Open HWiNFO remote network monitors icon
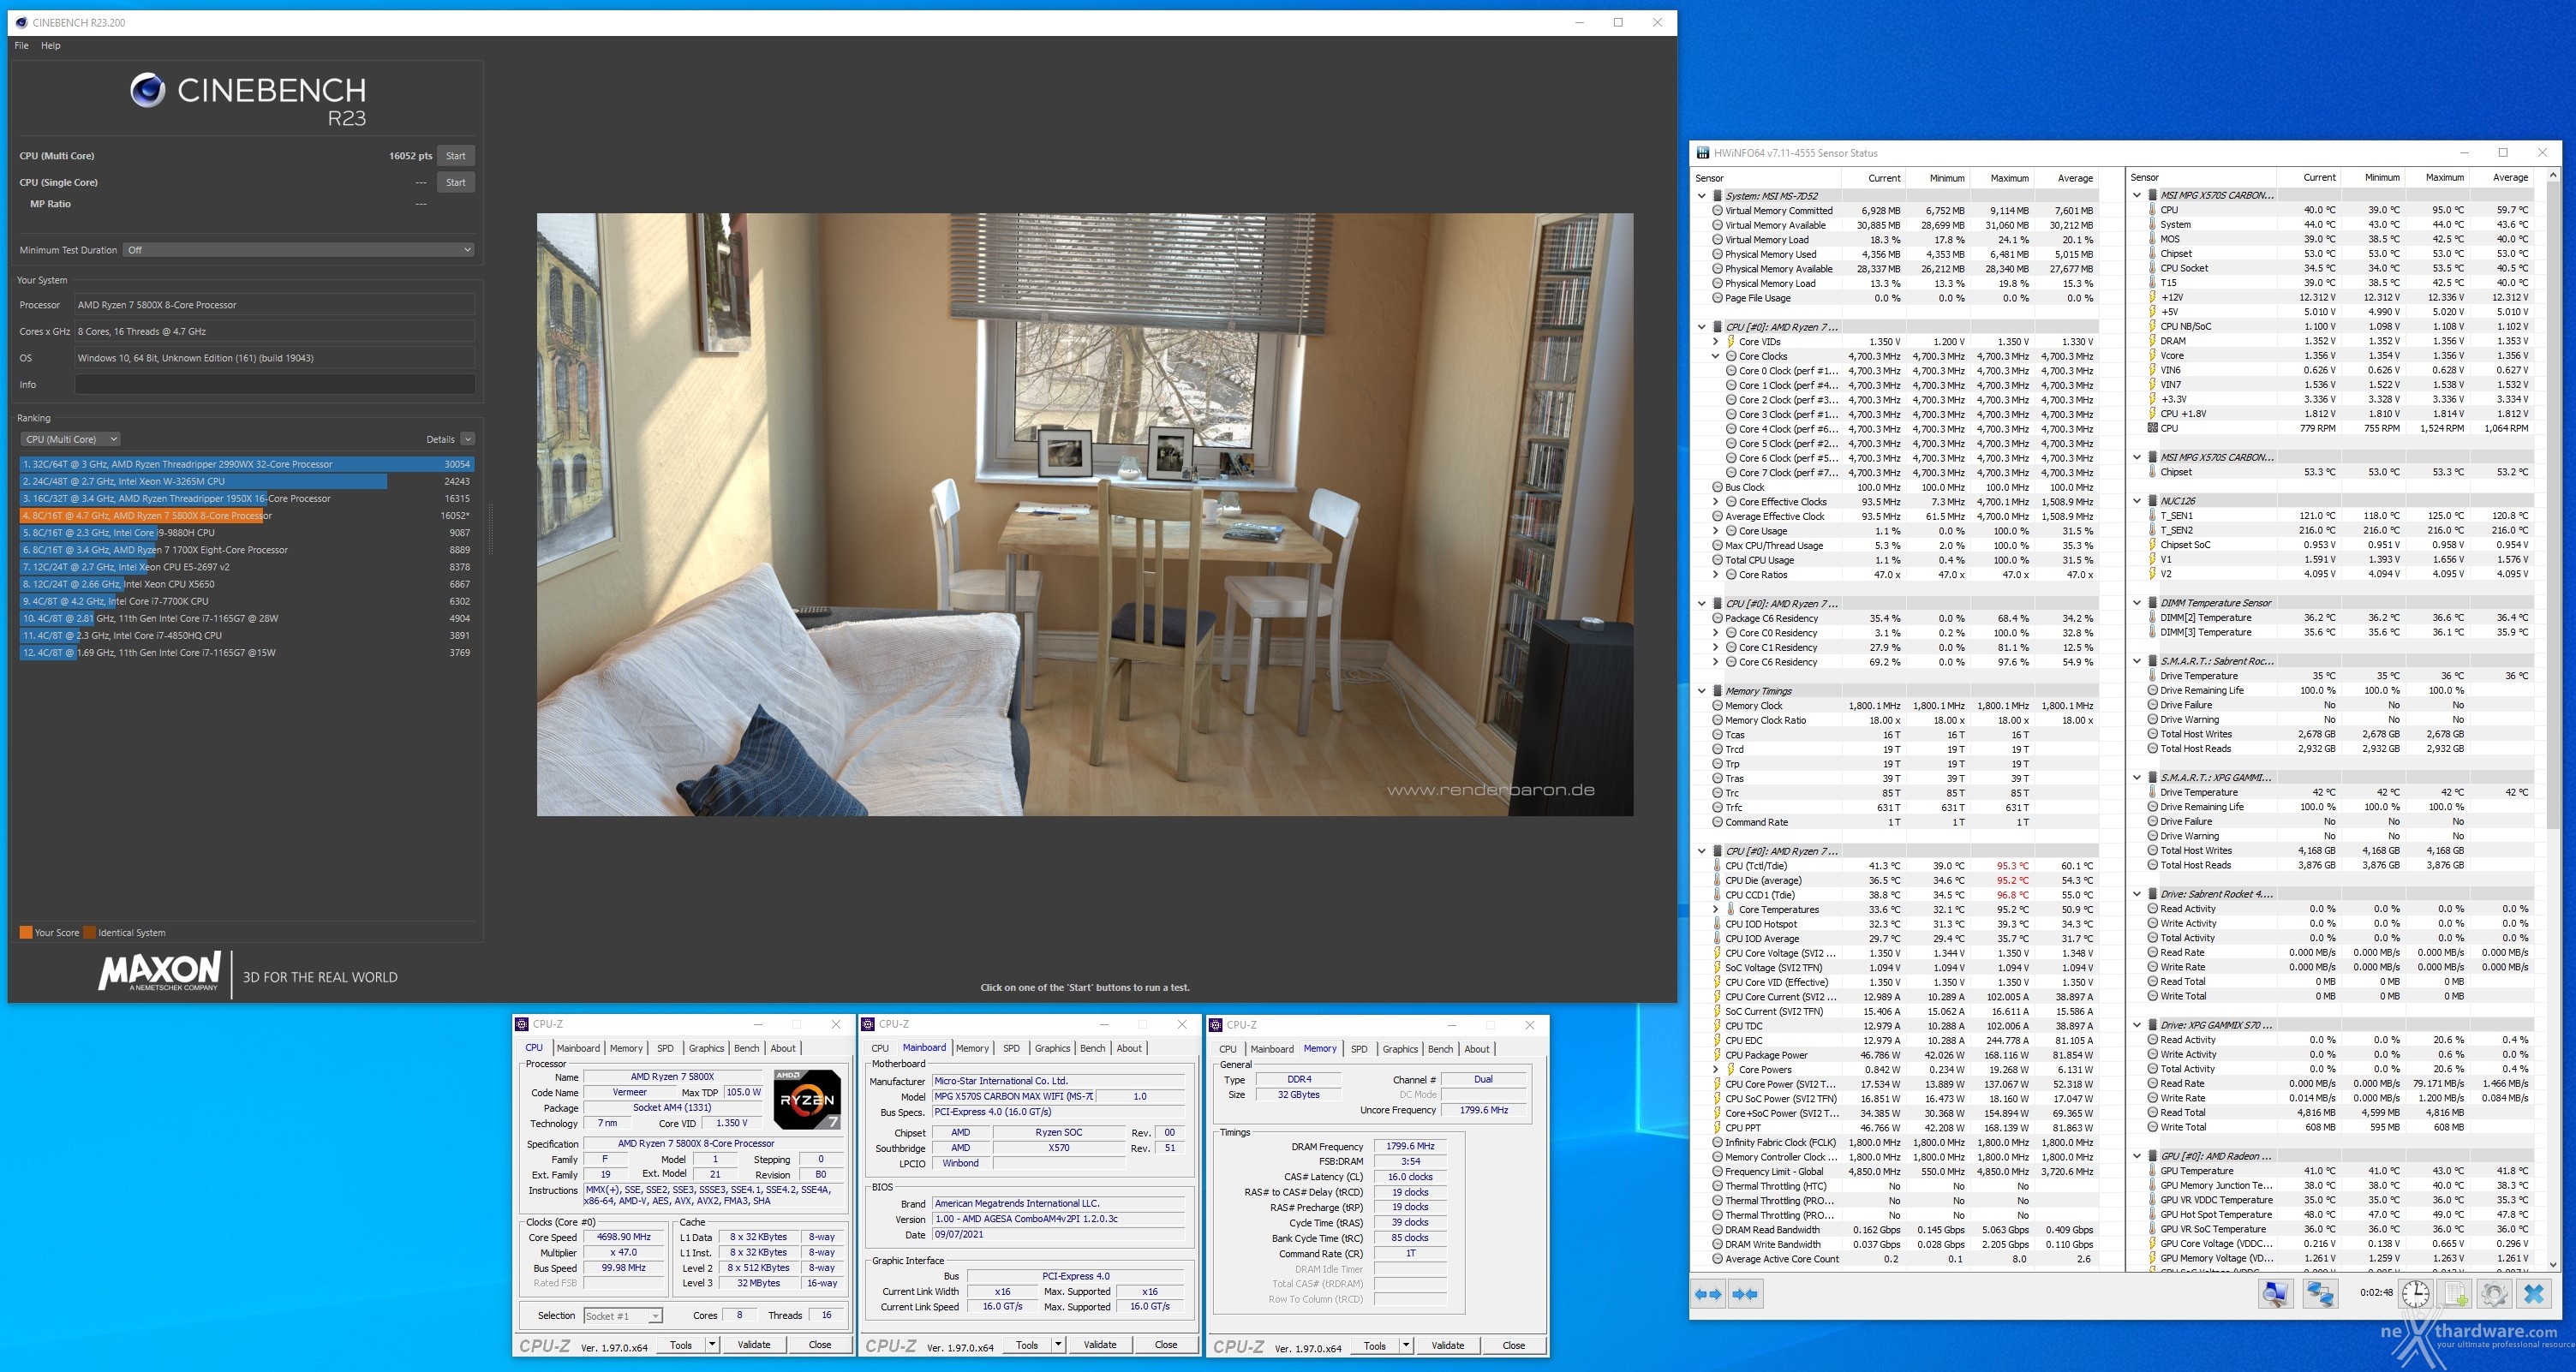Viewport: 2576px width, 1372px height. pos(2320,1294)
